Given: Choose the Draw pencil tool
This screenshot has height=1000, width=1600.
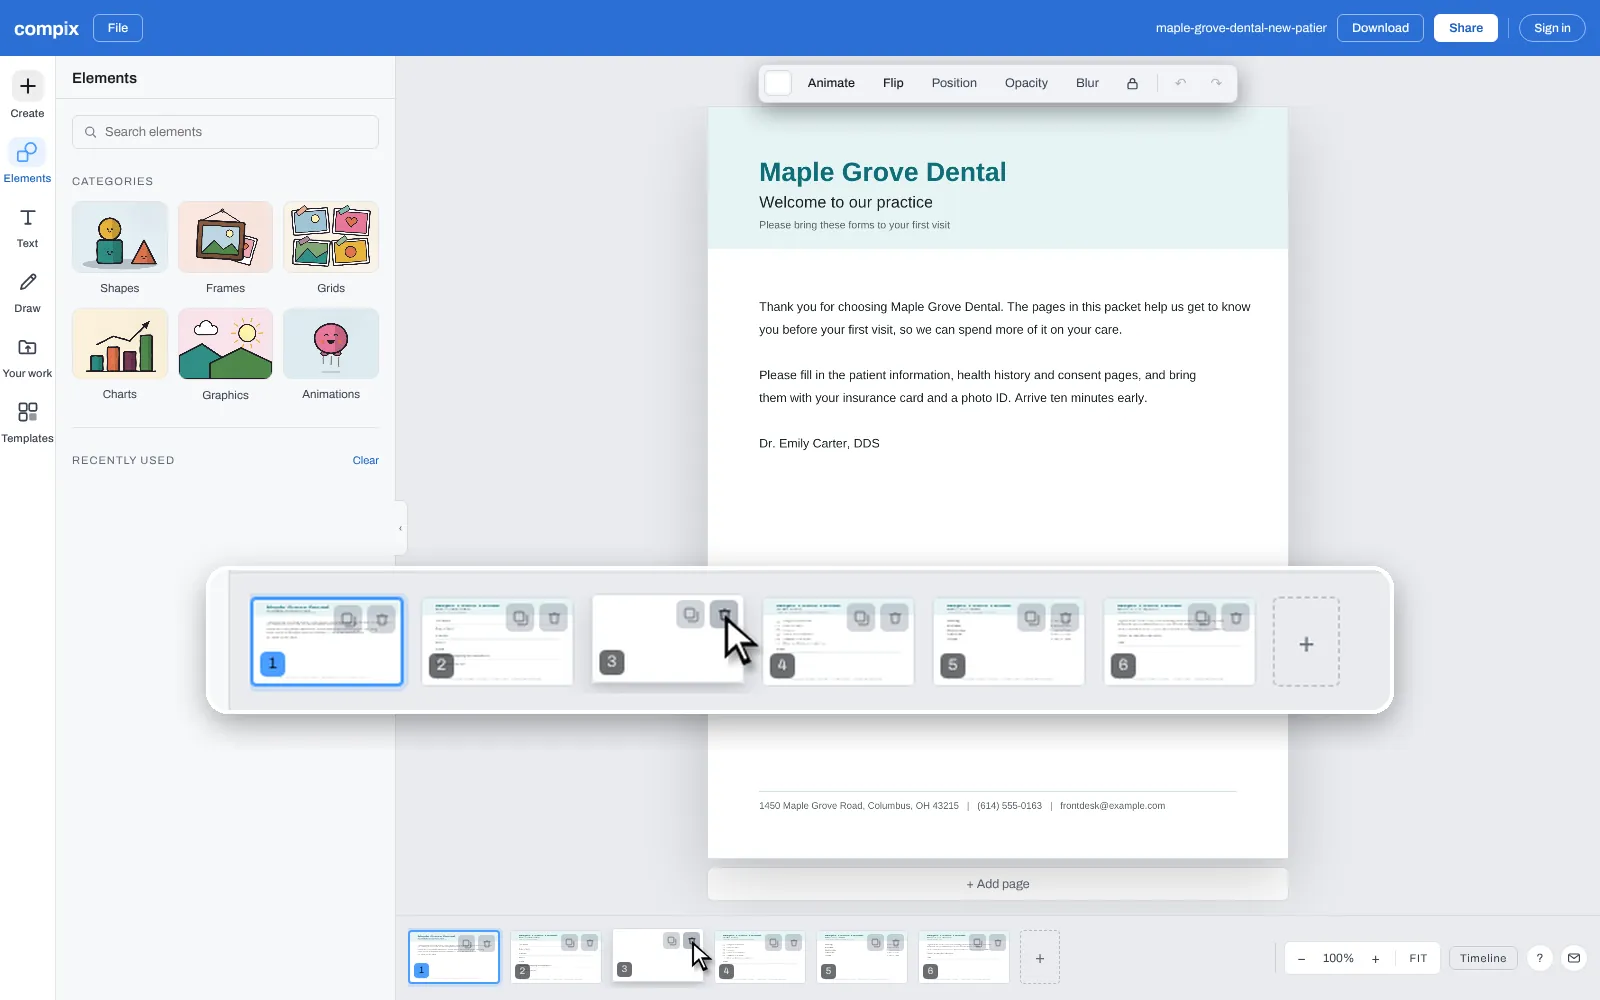Looking at the screenshot, I should point(27,291).
